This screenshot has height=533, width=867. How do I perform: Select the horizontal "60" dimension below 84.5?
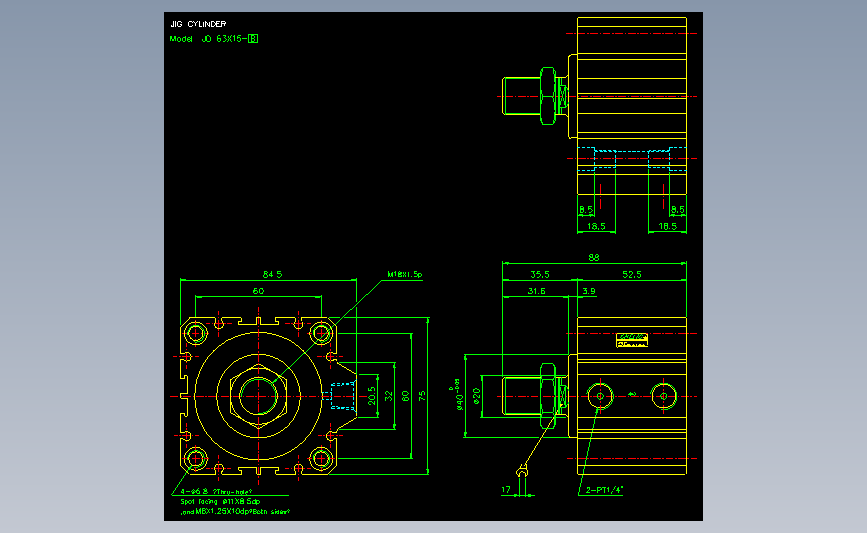258,291
